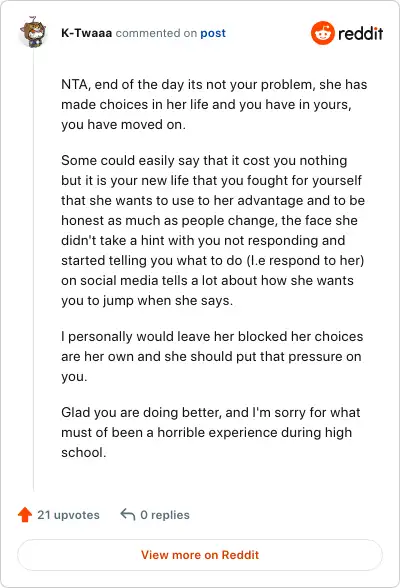Click the paragraph starting "Some could easily say"
This screenshot has width=400, height=588.
click(213, 230)
